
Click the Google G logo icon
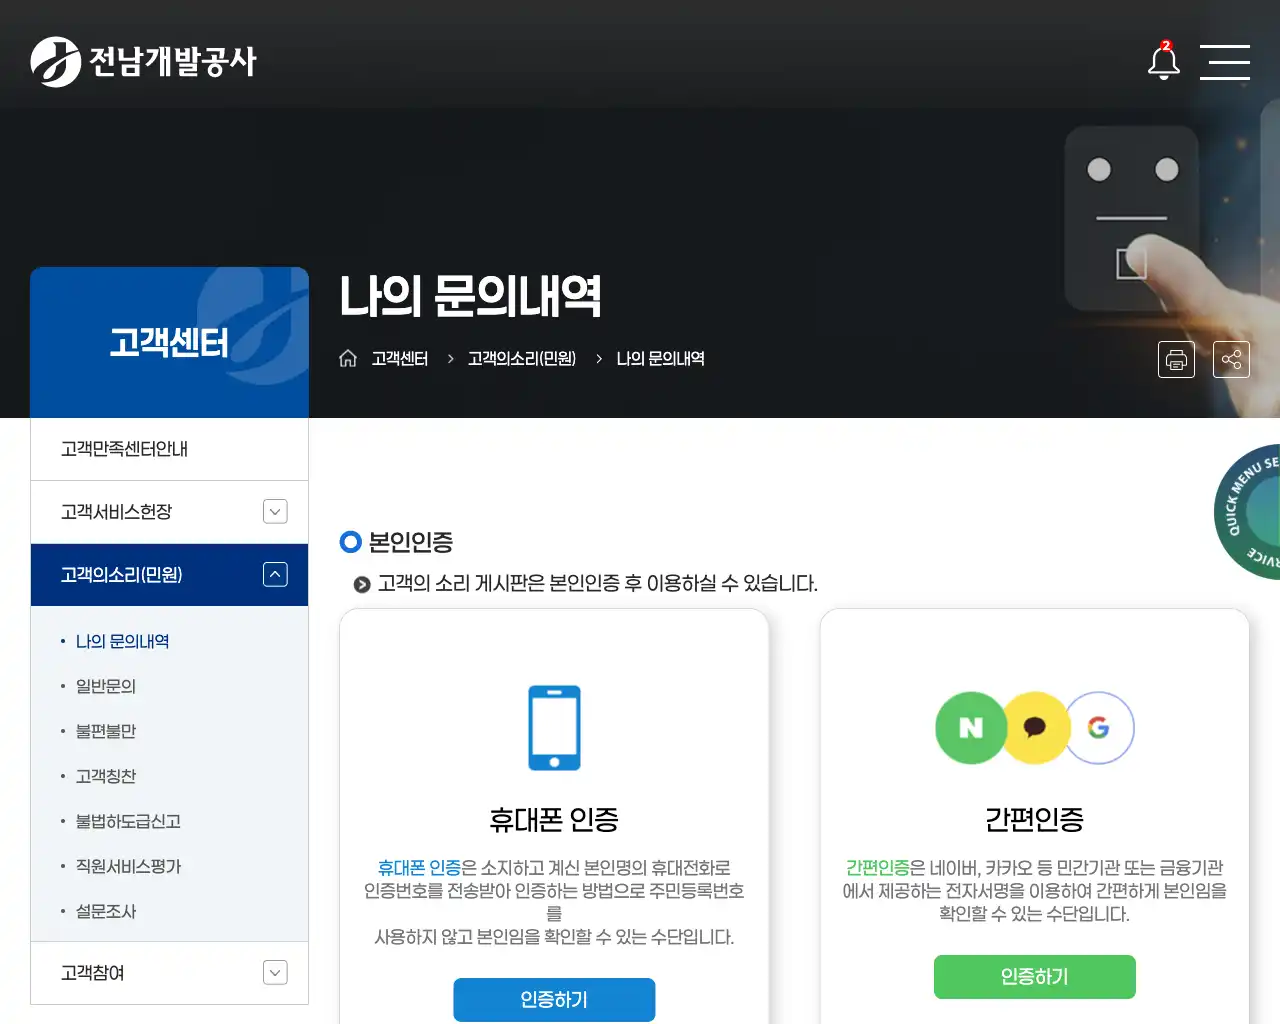[1099, 728]
